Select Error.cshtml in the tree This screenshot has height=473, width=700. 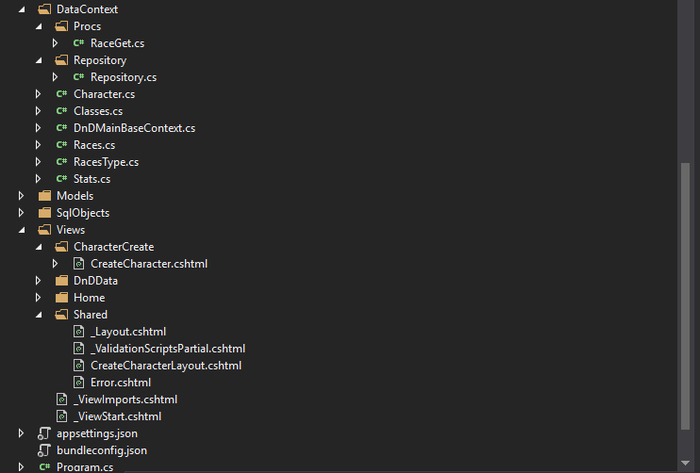tap(120, 382)
